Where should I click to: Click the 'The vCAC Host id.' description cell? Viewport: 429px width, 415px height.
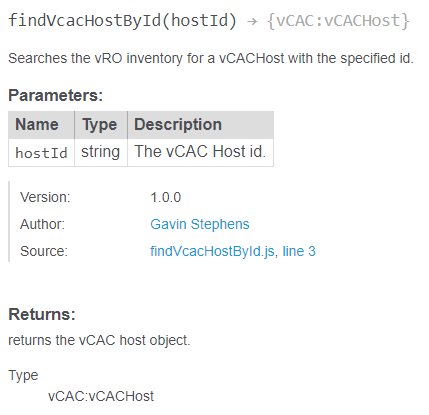[201, 153]
